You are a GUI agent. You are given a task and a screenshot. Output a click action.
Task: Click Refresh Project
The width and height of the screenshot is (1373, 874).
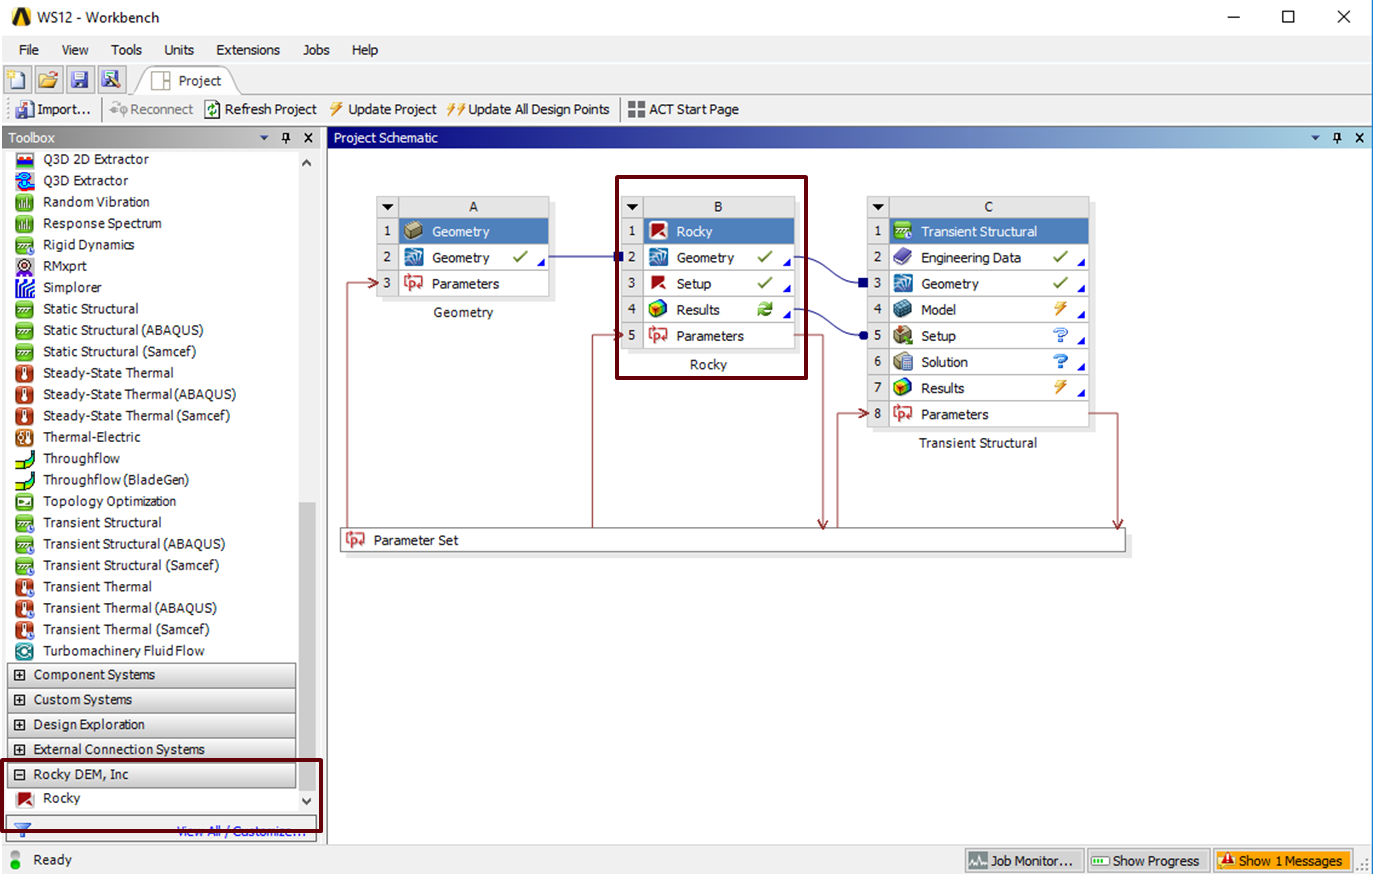click(260, 109)
